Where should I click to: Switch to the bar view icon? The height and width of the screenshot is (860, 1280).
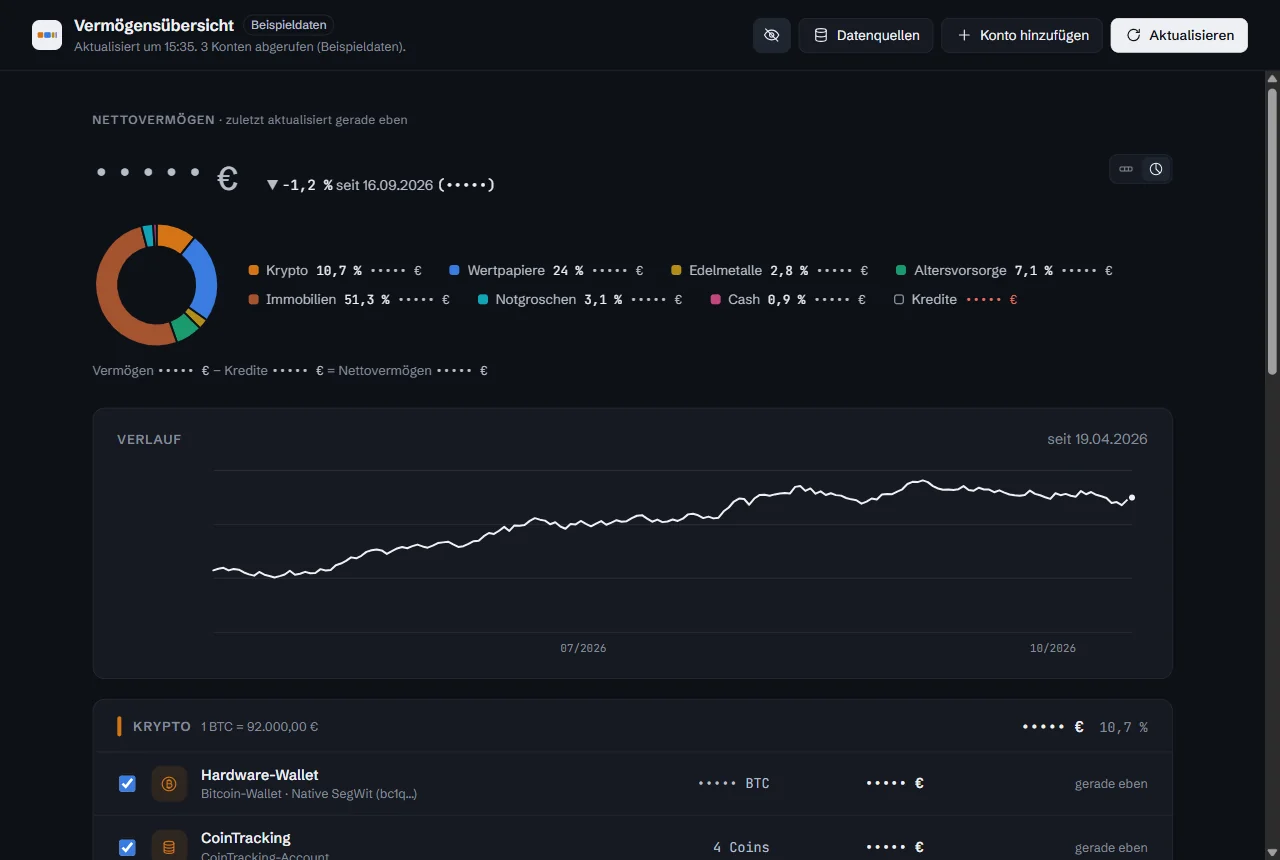(1126, 169)
